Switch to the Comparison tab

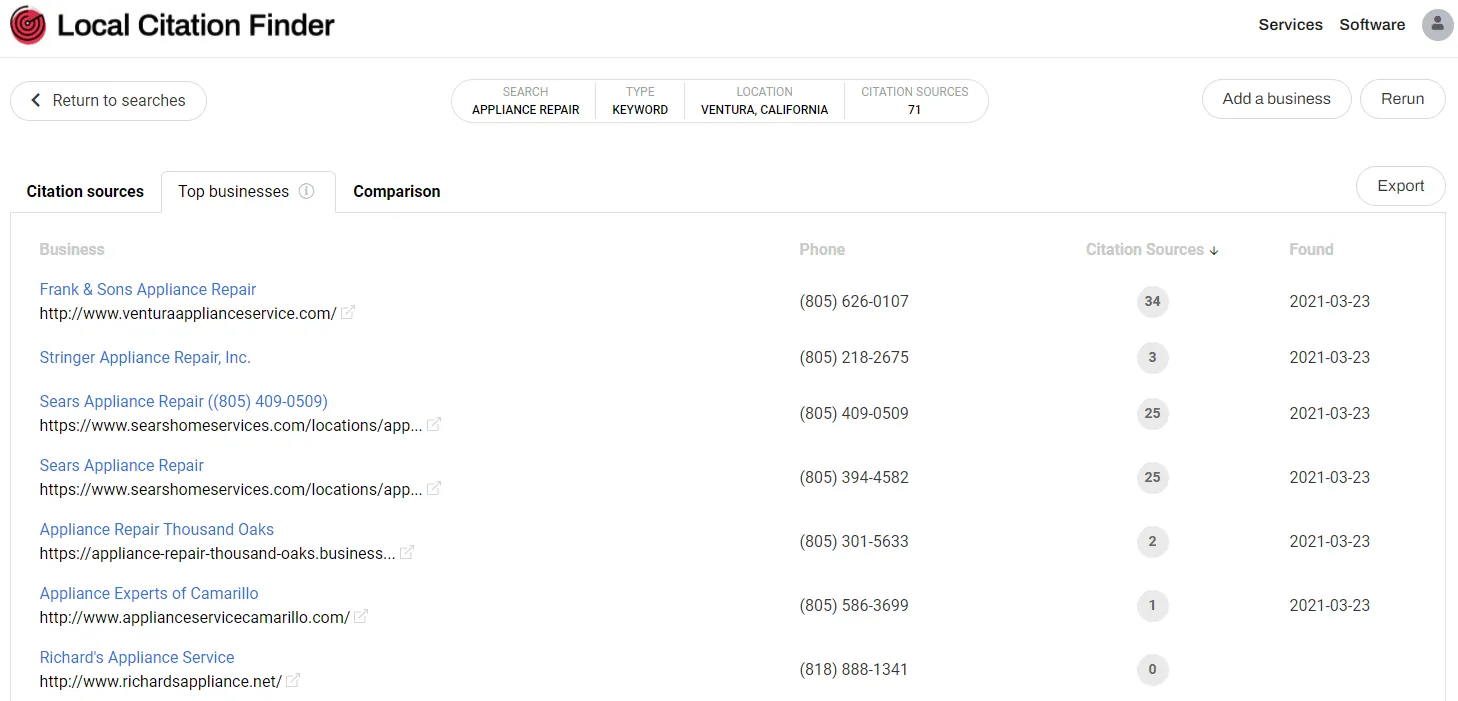(396, 191)
